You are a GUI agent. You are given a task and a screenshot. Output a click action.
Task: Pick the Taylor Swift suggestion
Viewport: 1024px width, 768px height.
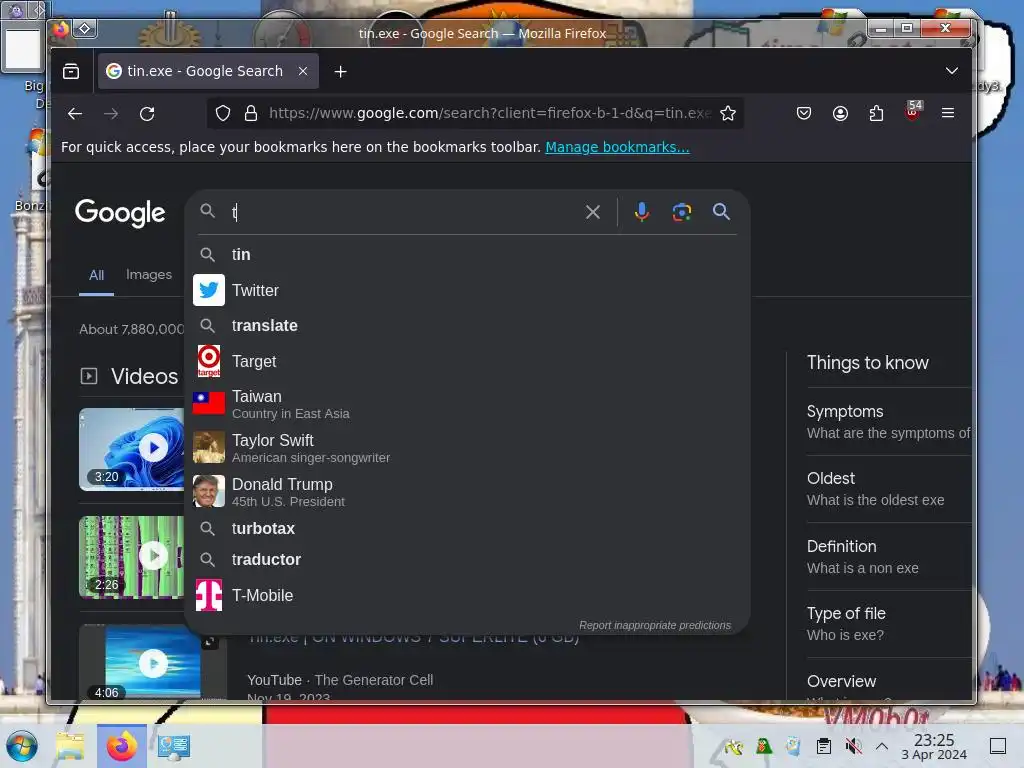tap(467, 448)
